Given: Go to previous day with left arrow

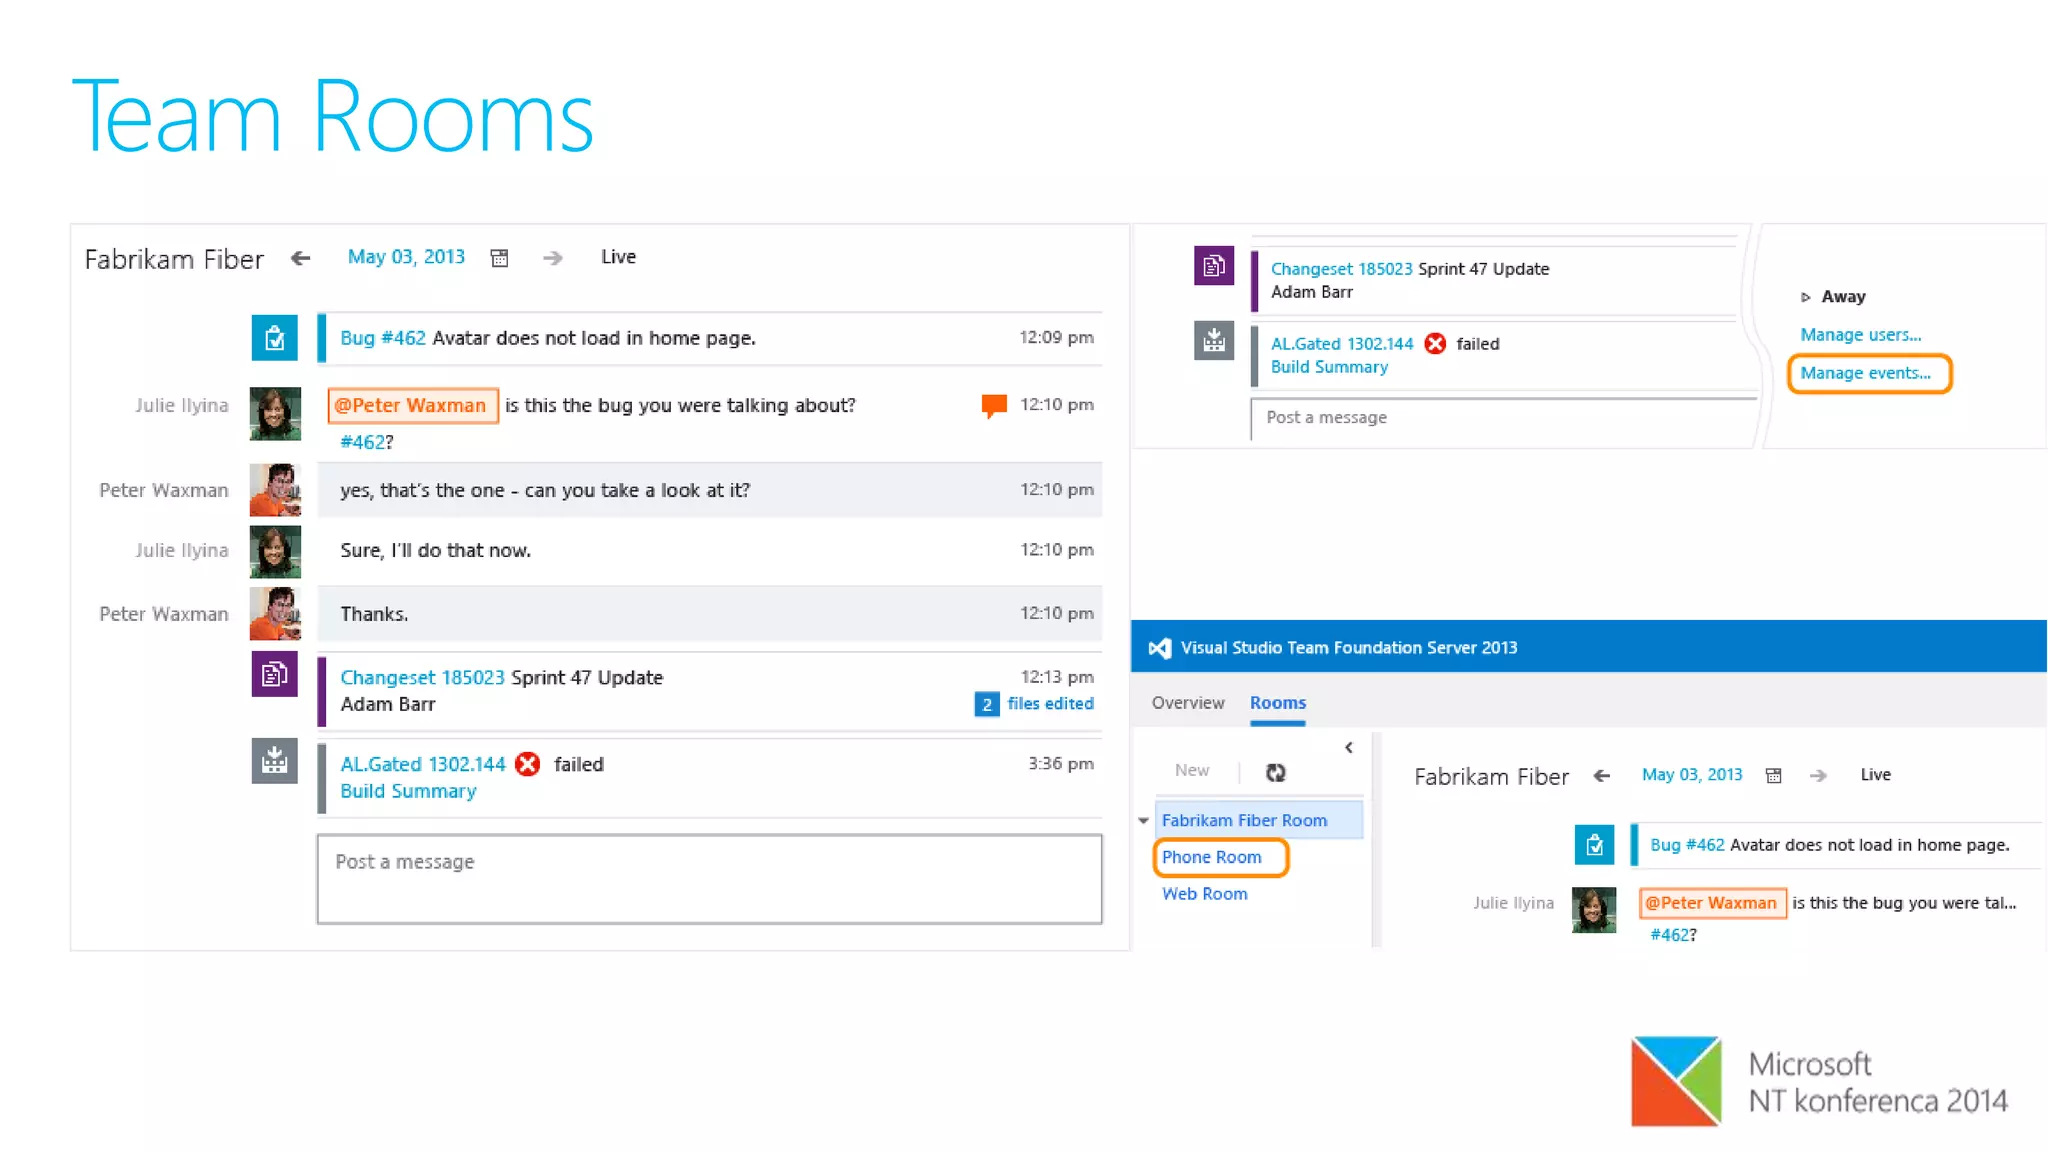Looking at the screenshot, I should (300, 258).
